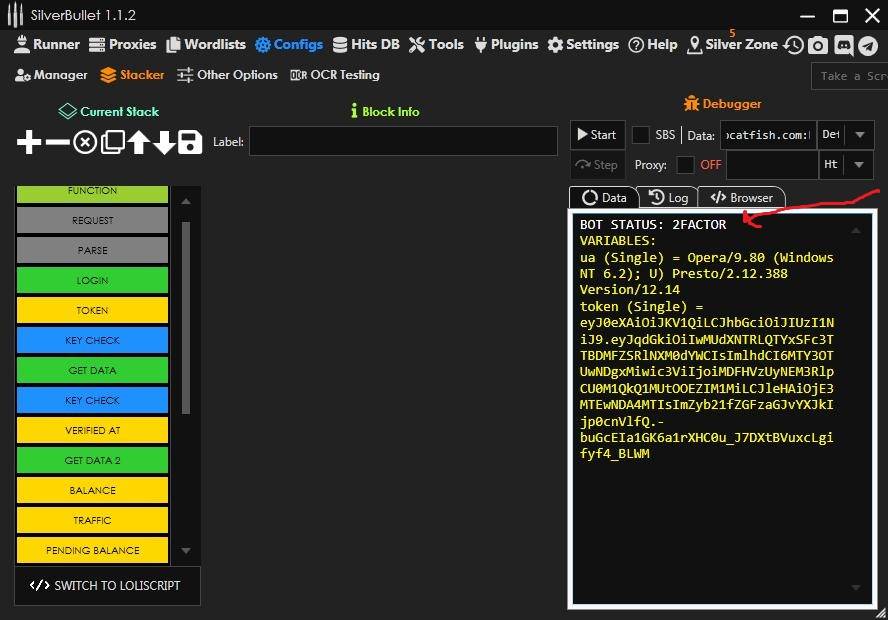
Task: Click into the Label text field
Action: [403, 141]
